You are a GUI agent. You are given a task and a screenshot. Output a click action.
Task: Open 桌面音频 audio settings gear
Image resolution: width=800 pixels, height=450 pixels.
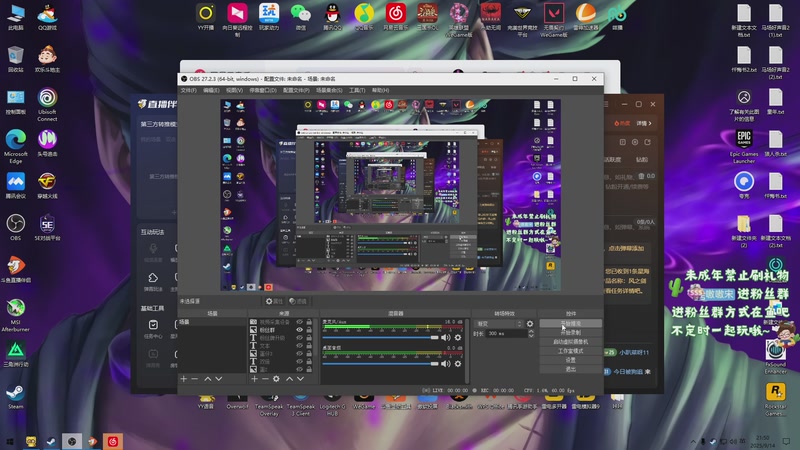pyautogui.click(x=458, y=363)
